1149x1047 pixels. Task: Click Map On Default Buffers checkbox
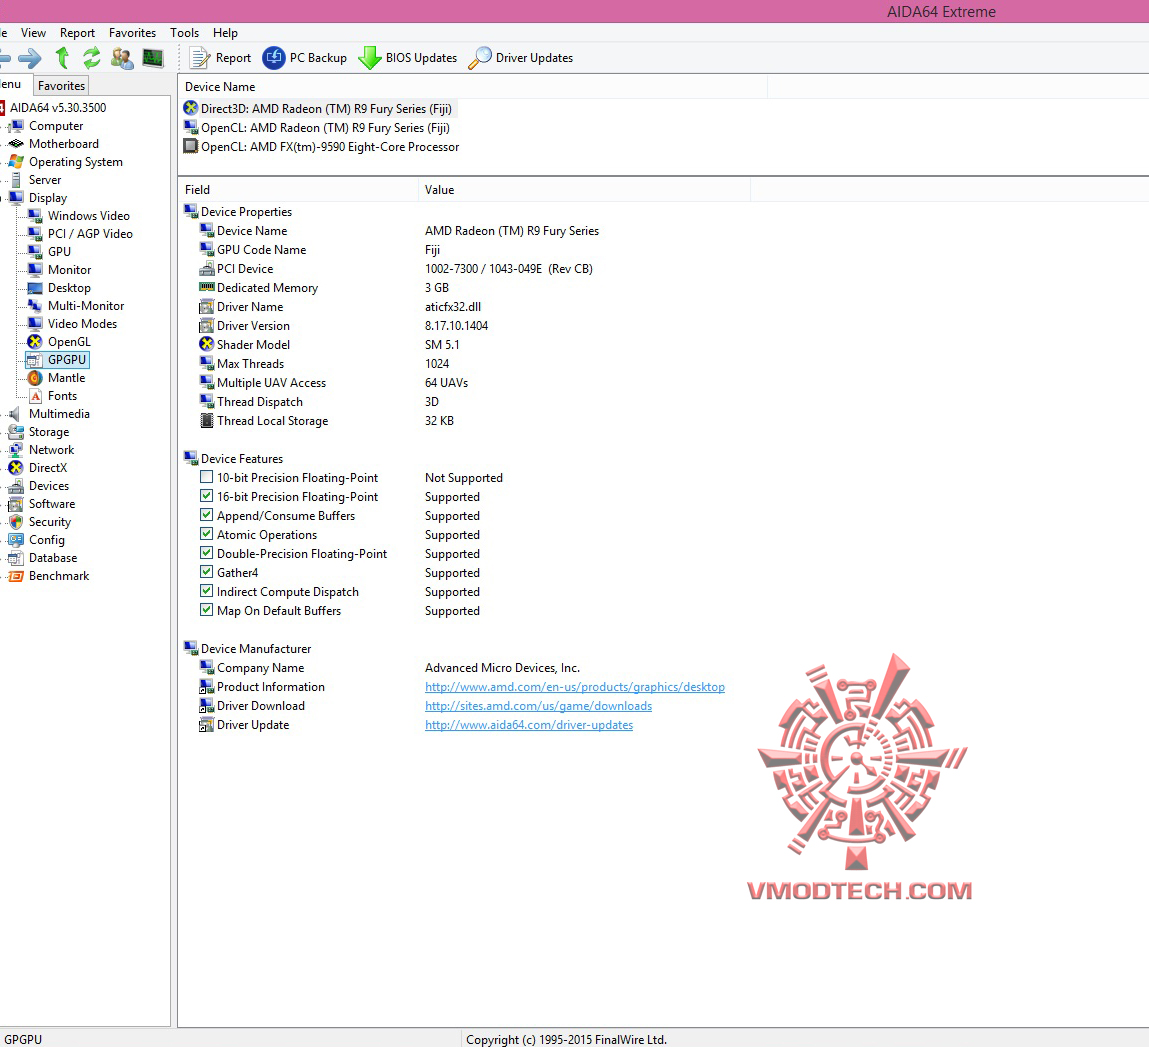pyautogui.click(x=207, y=610)
